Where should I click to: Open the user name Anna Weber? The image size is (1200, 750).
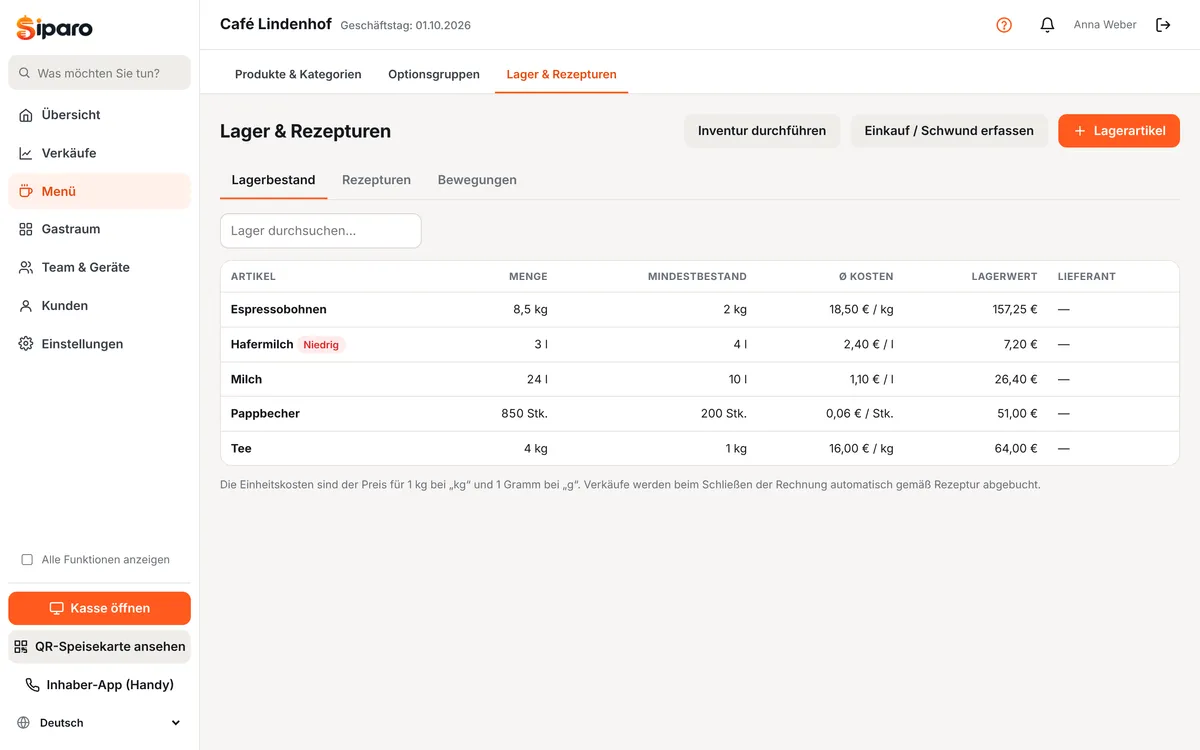pyautogui.click(x=1105, y=25)
